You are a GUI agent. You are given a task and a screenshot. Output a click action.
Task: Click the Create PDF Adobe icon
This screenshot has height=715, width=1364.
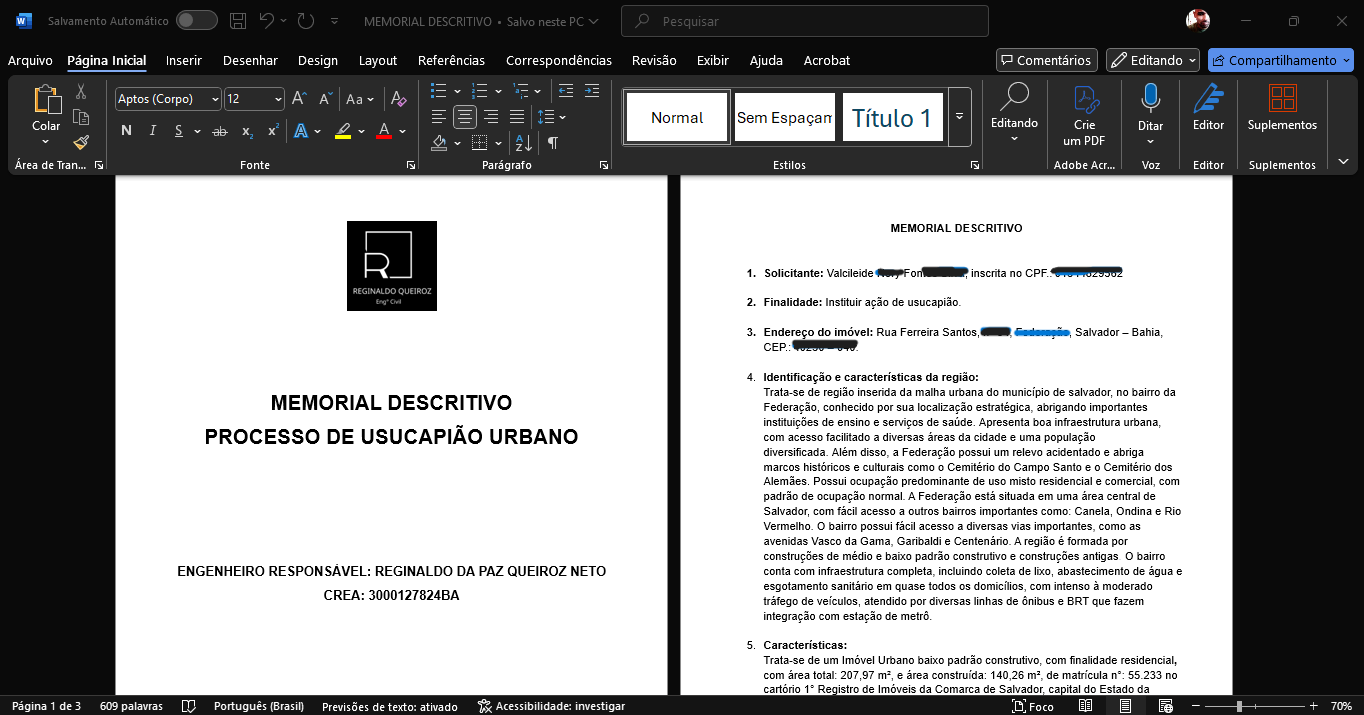tap(1085, 99)
